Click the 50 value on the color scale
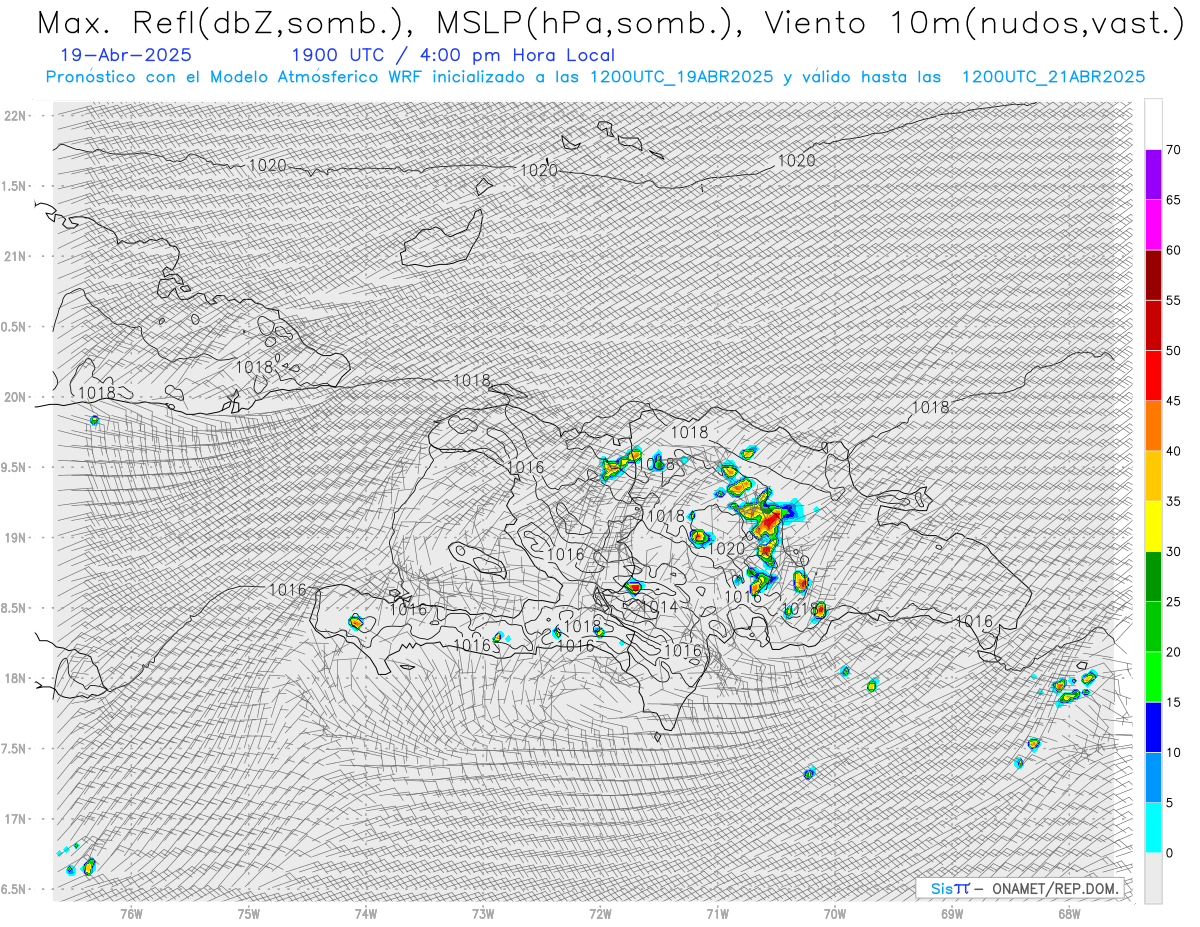 (1173, 351)
